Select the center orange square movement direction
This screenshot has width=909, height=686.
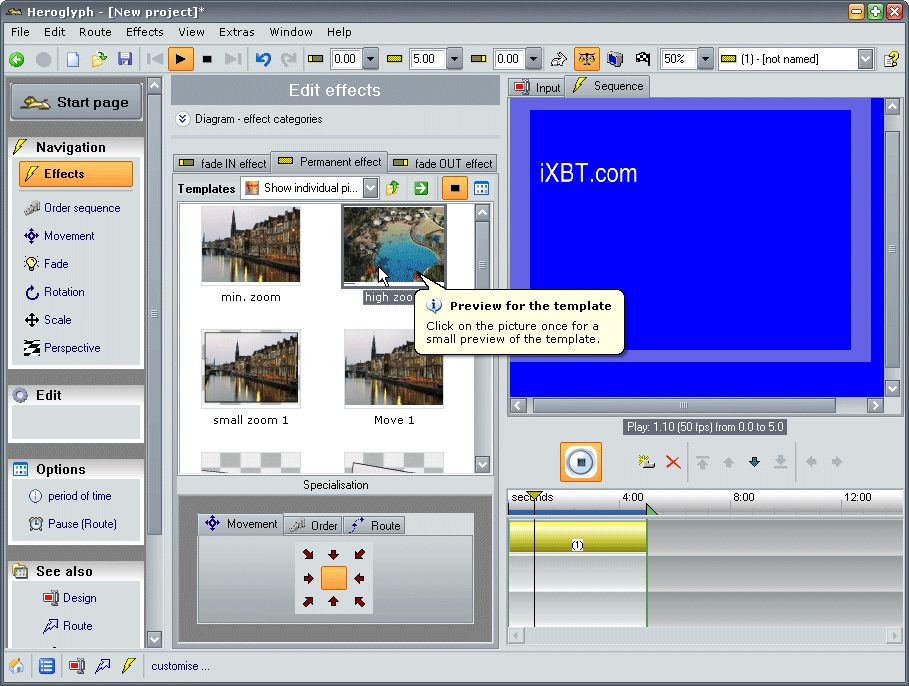[333, 578]
